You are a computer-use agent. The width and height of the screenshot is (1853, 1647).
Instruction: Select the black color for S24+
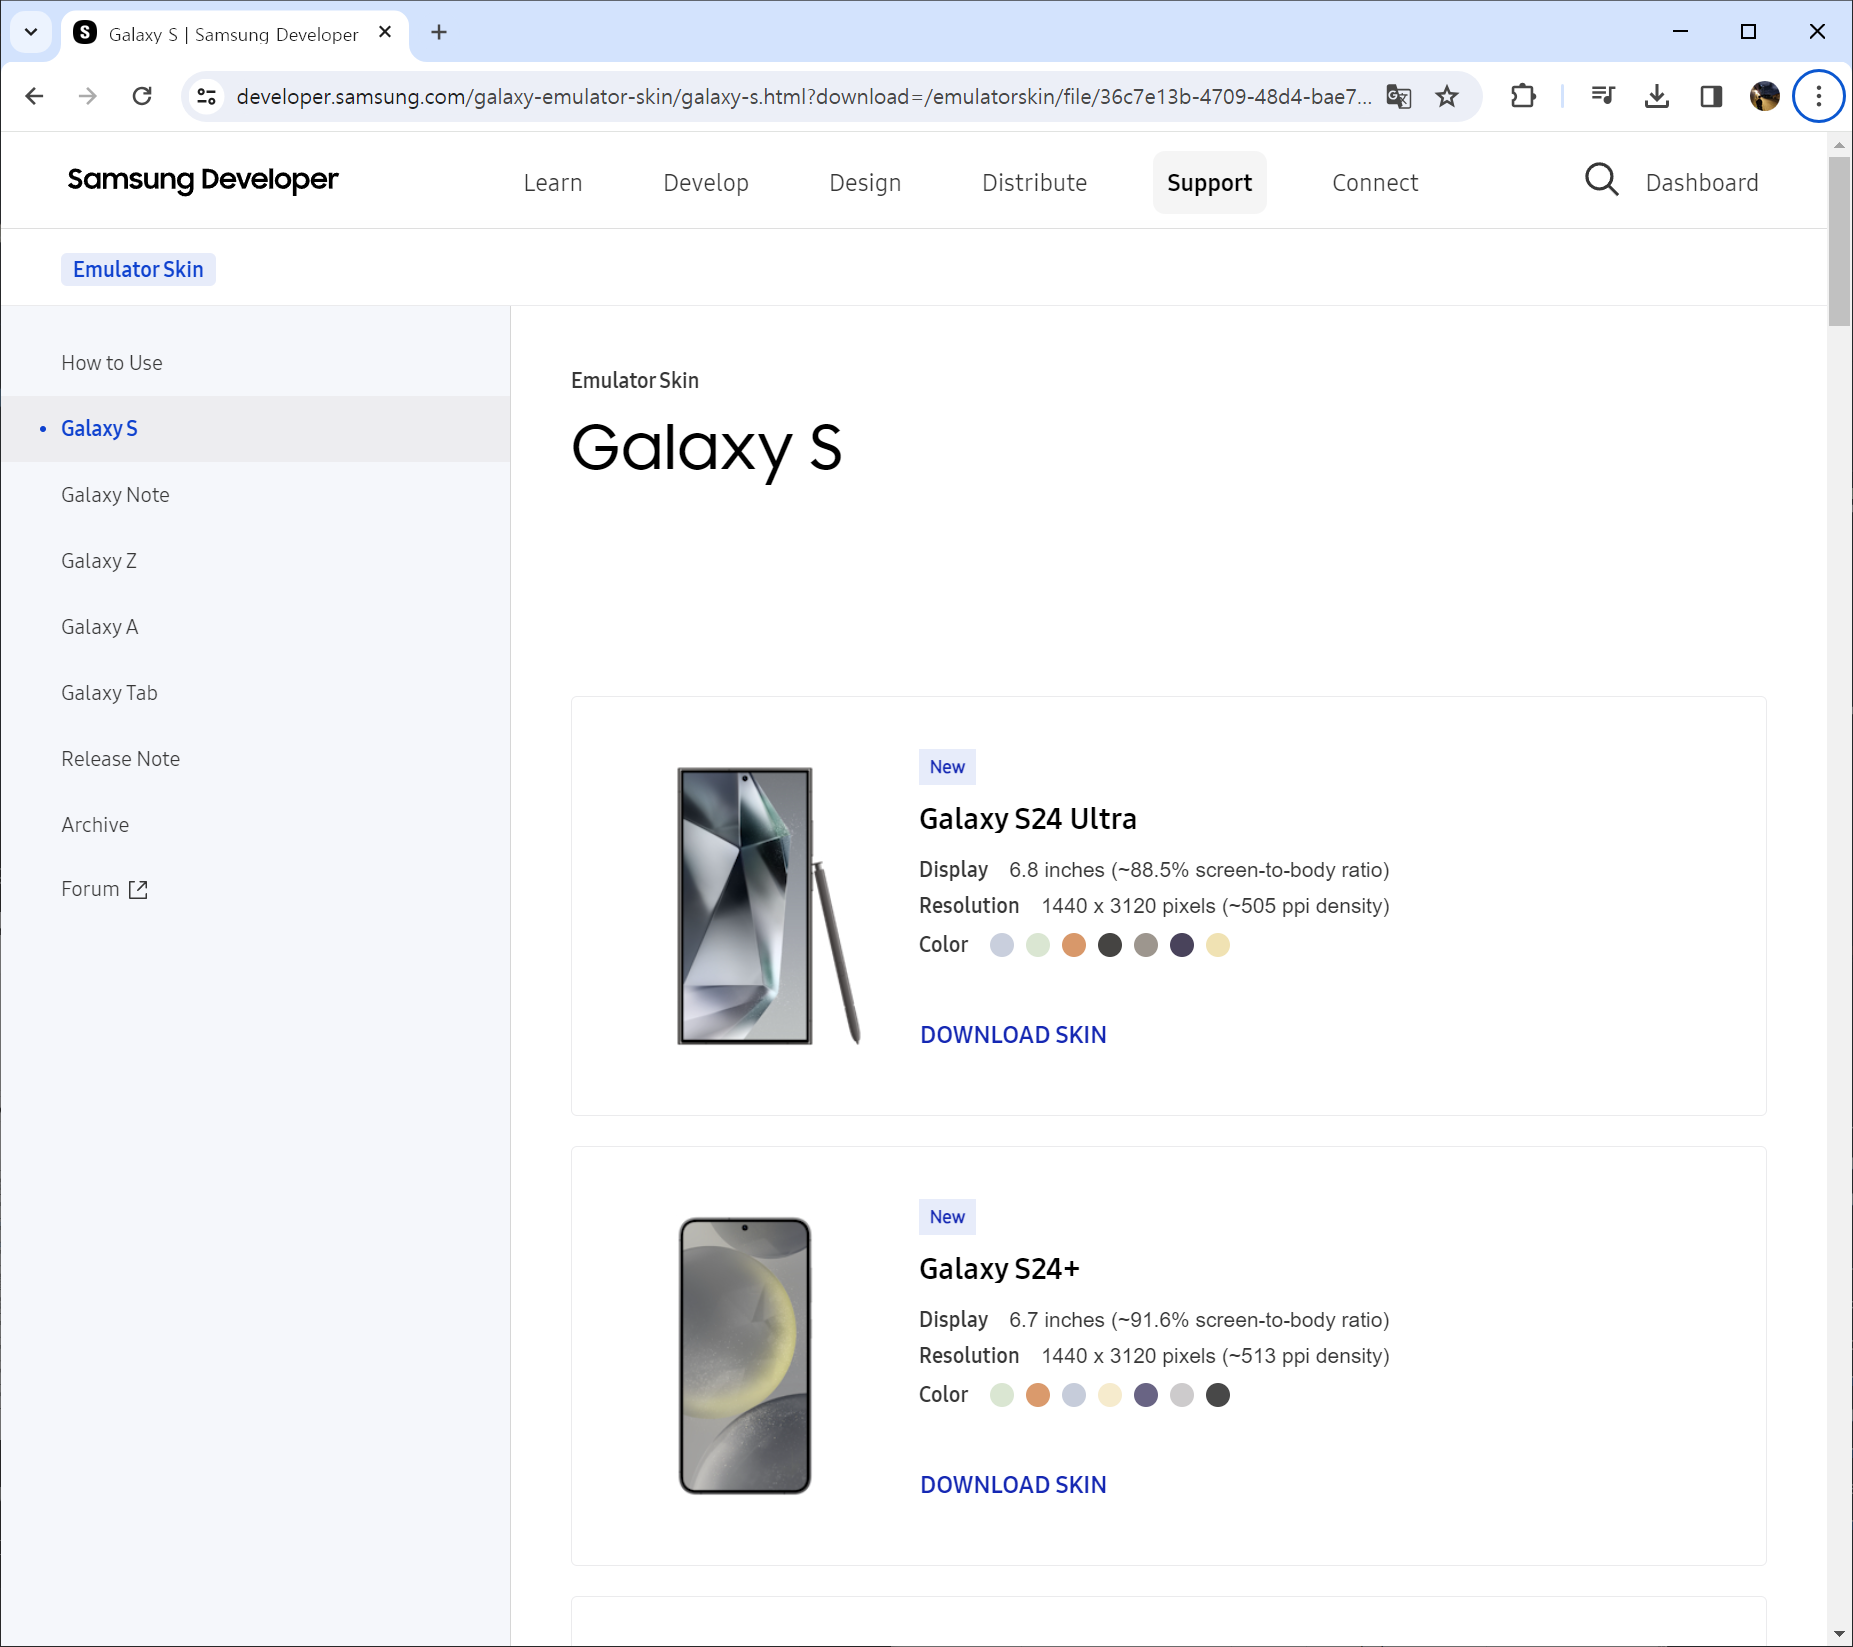click(x=1218, y=1395)
